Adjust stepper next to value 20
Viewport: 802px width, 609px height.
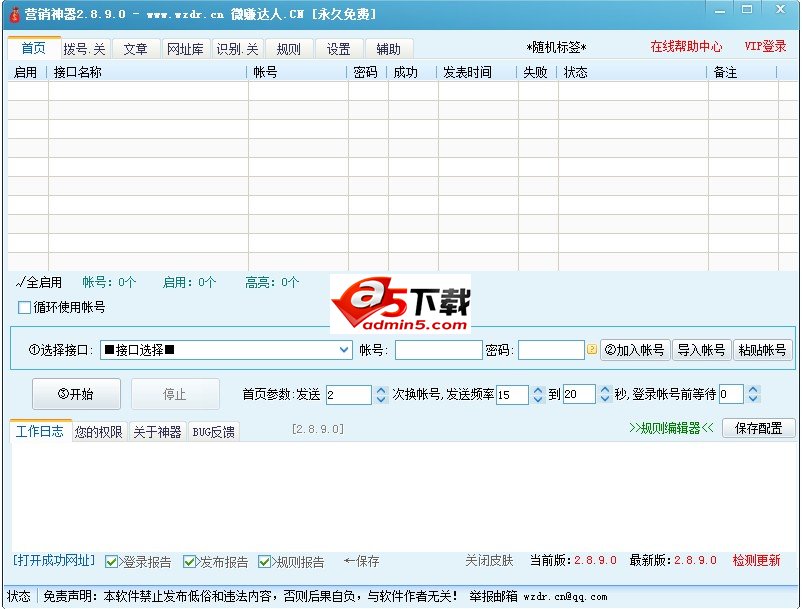(605, 394)
